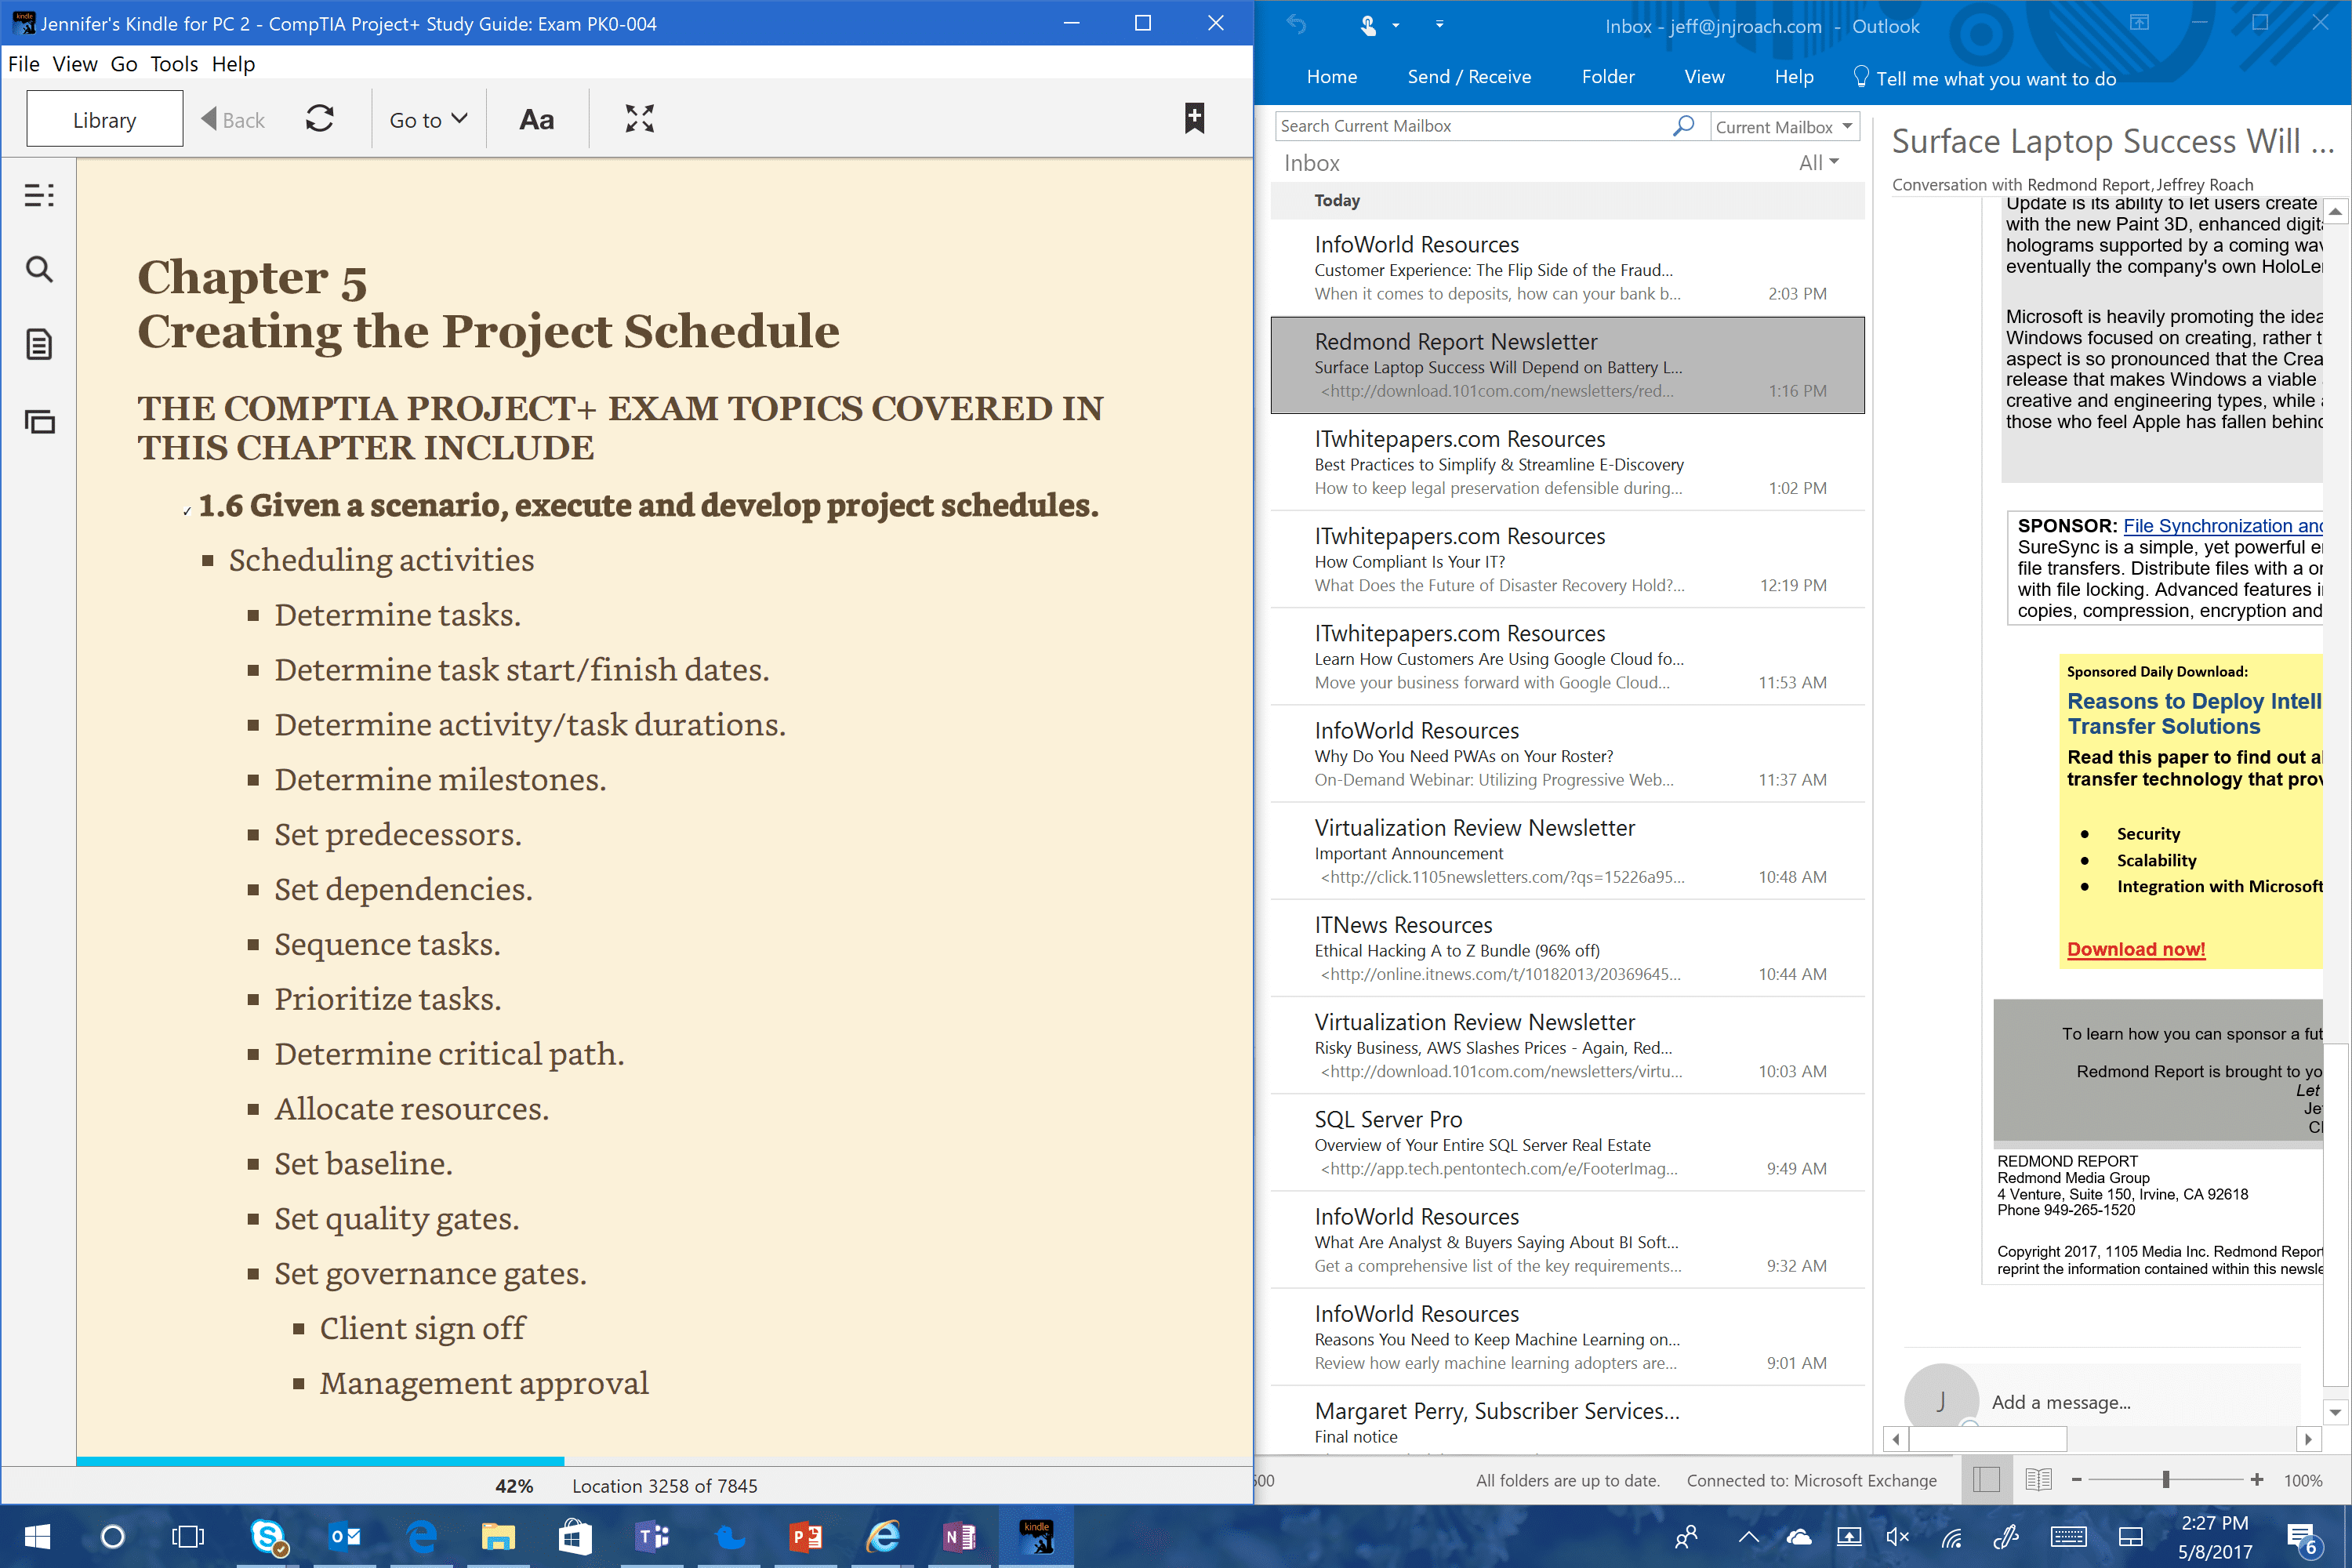Switch Outlook to normal view icon
2352x1568 pixels.
click(1986, 1480)
